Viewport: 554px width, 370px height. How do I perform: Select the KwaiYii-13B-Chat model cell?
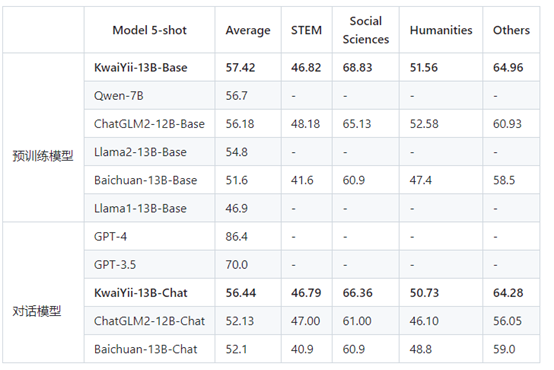coord(141,293)
